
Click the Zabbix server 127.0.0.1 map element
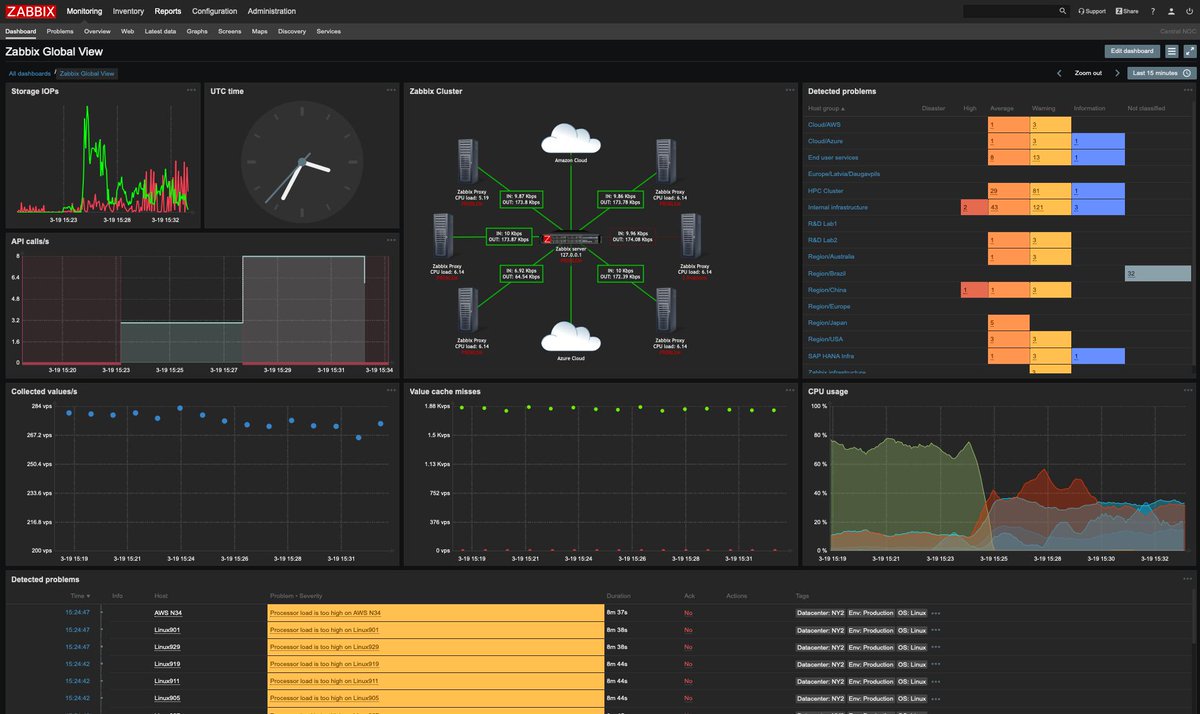(570, 240)
